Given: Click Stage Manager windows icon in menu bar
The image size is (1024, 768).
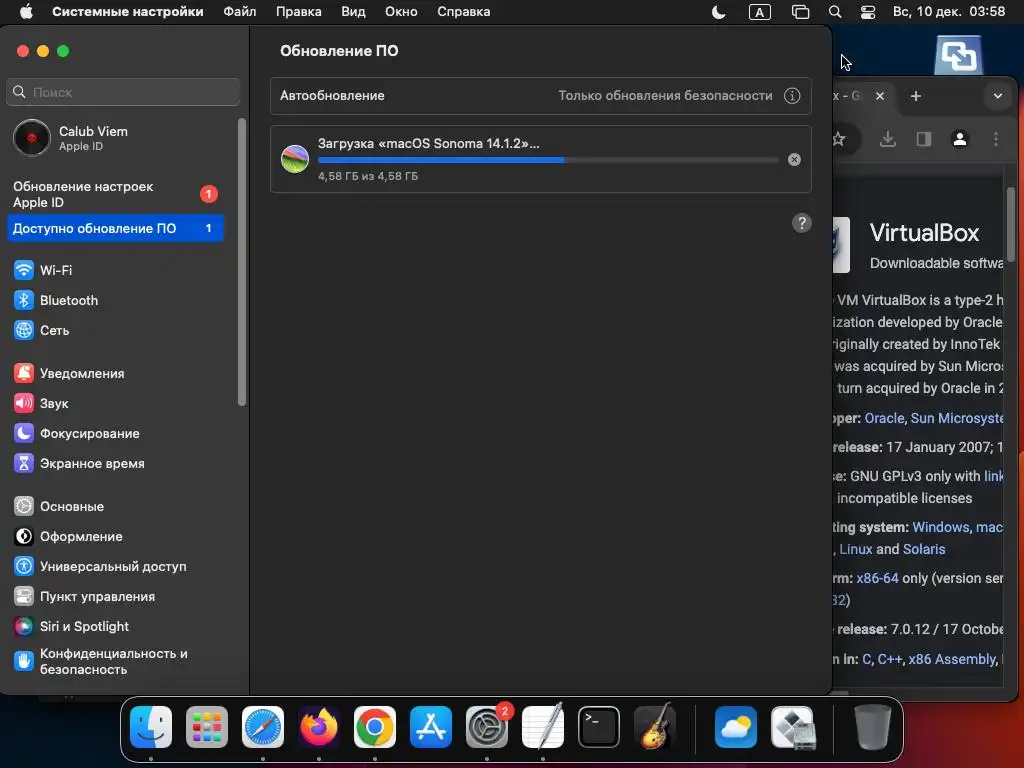Looking at the screenshot, I should click(800, 12).
